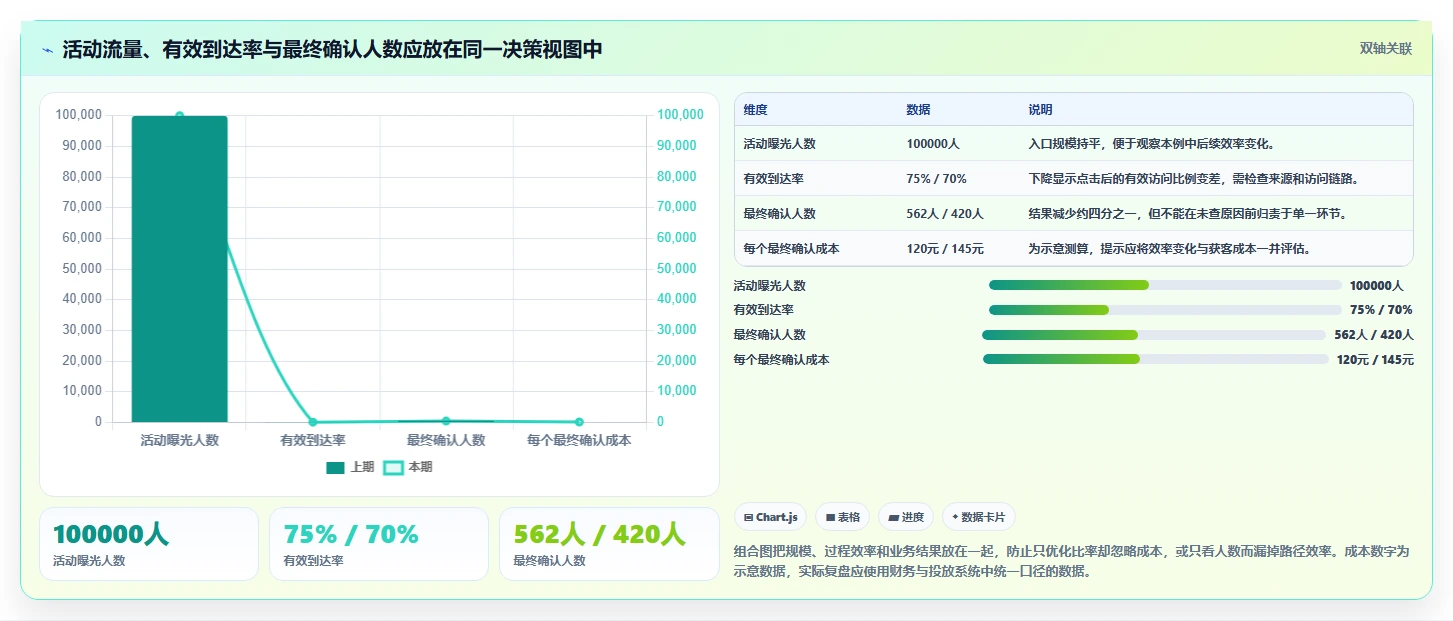This screenshot has height=621, width=1453.
Task: Click the lightning icon beside the title
Action: pos(48,50)
